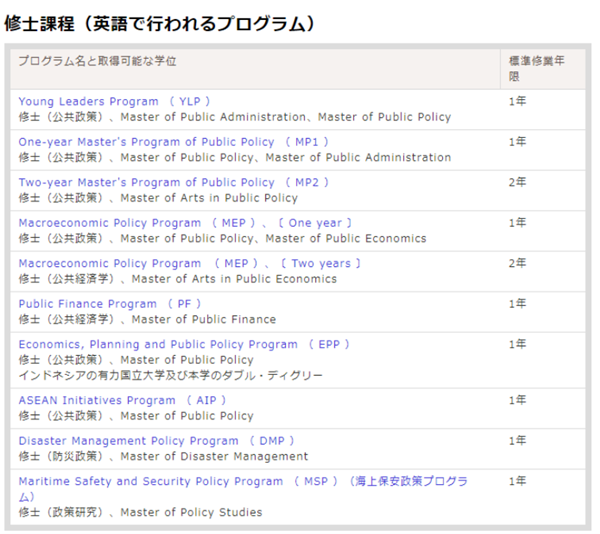Open Macroeconomic Policy Program (MEP) One year link
Screen dimensions: 600x534
(x=185, y=223)
